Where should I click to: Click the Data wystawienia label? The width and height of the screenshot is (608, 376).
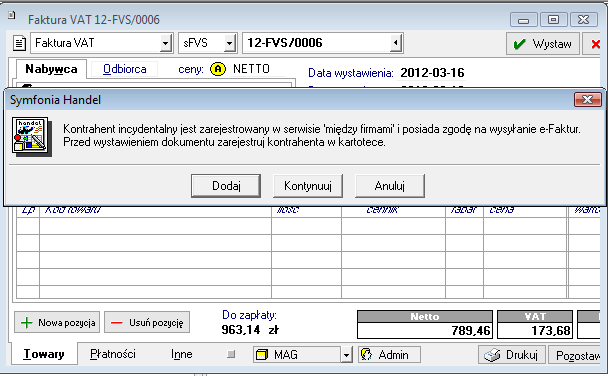point(351,73)
